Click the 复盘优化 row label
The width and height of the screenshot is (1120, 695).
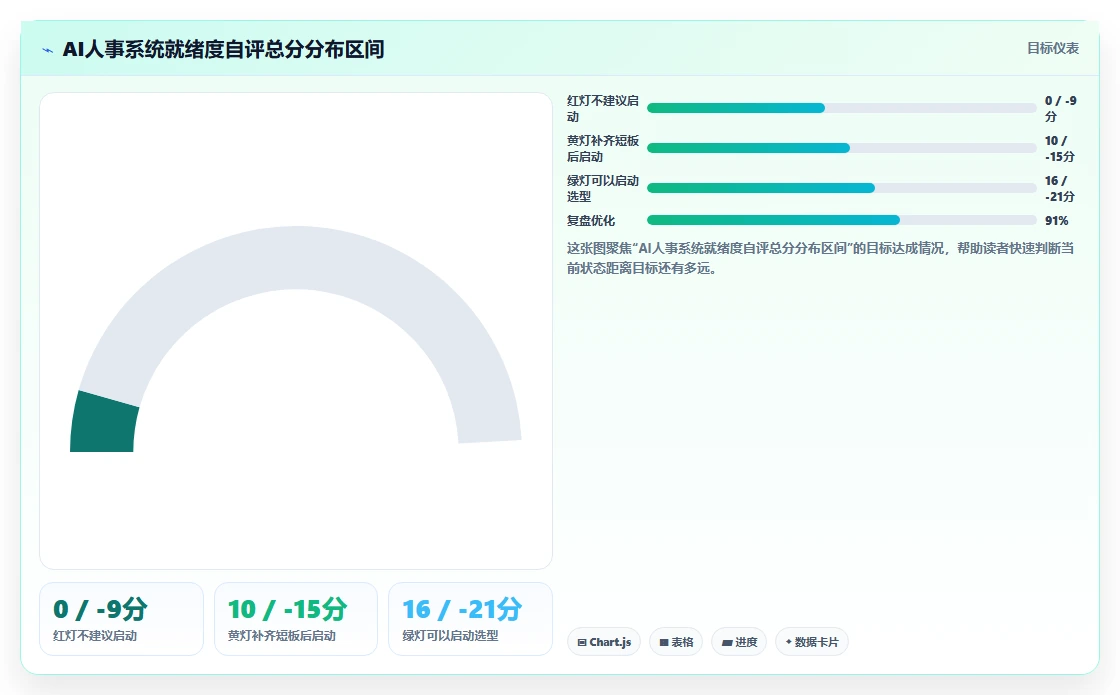coord(591,221)
